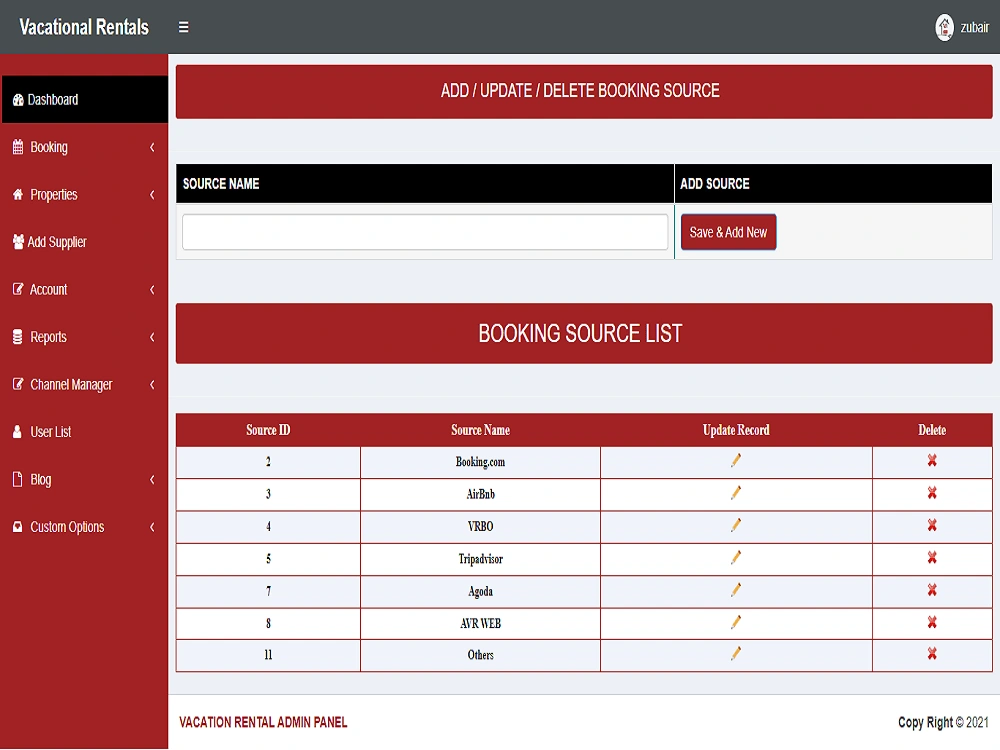Click the Source Name column header
Viewport: 1000px width, 750px height.
coord(480,430)
